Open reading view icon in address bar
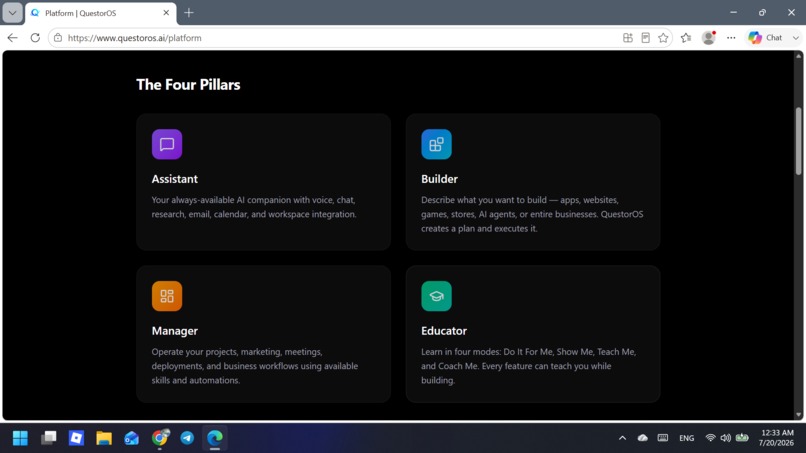 pos(646,38)
